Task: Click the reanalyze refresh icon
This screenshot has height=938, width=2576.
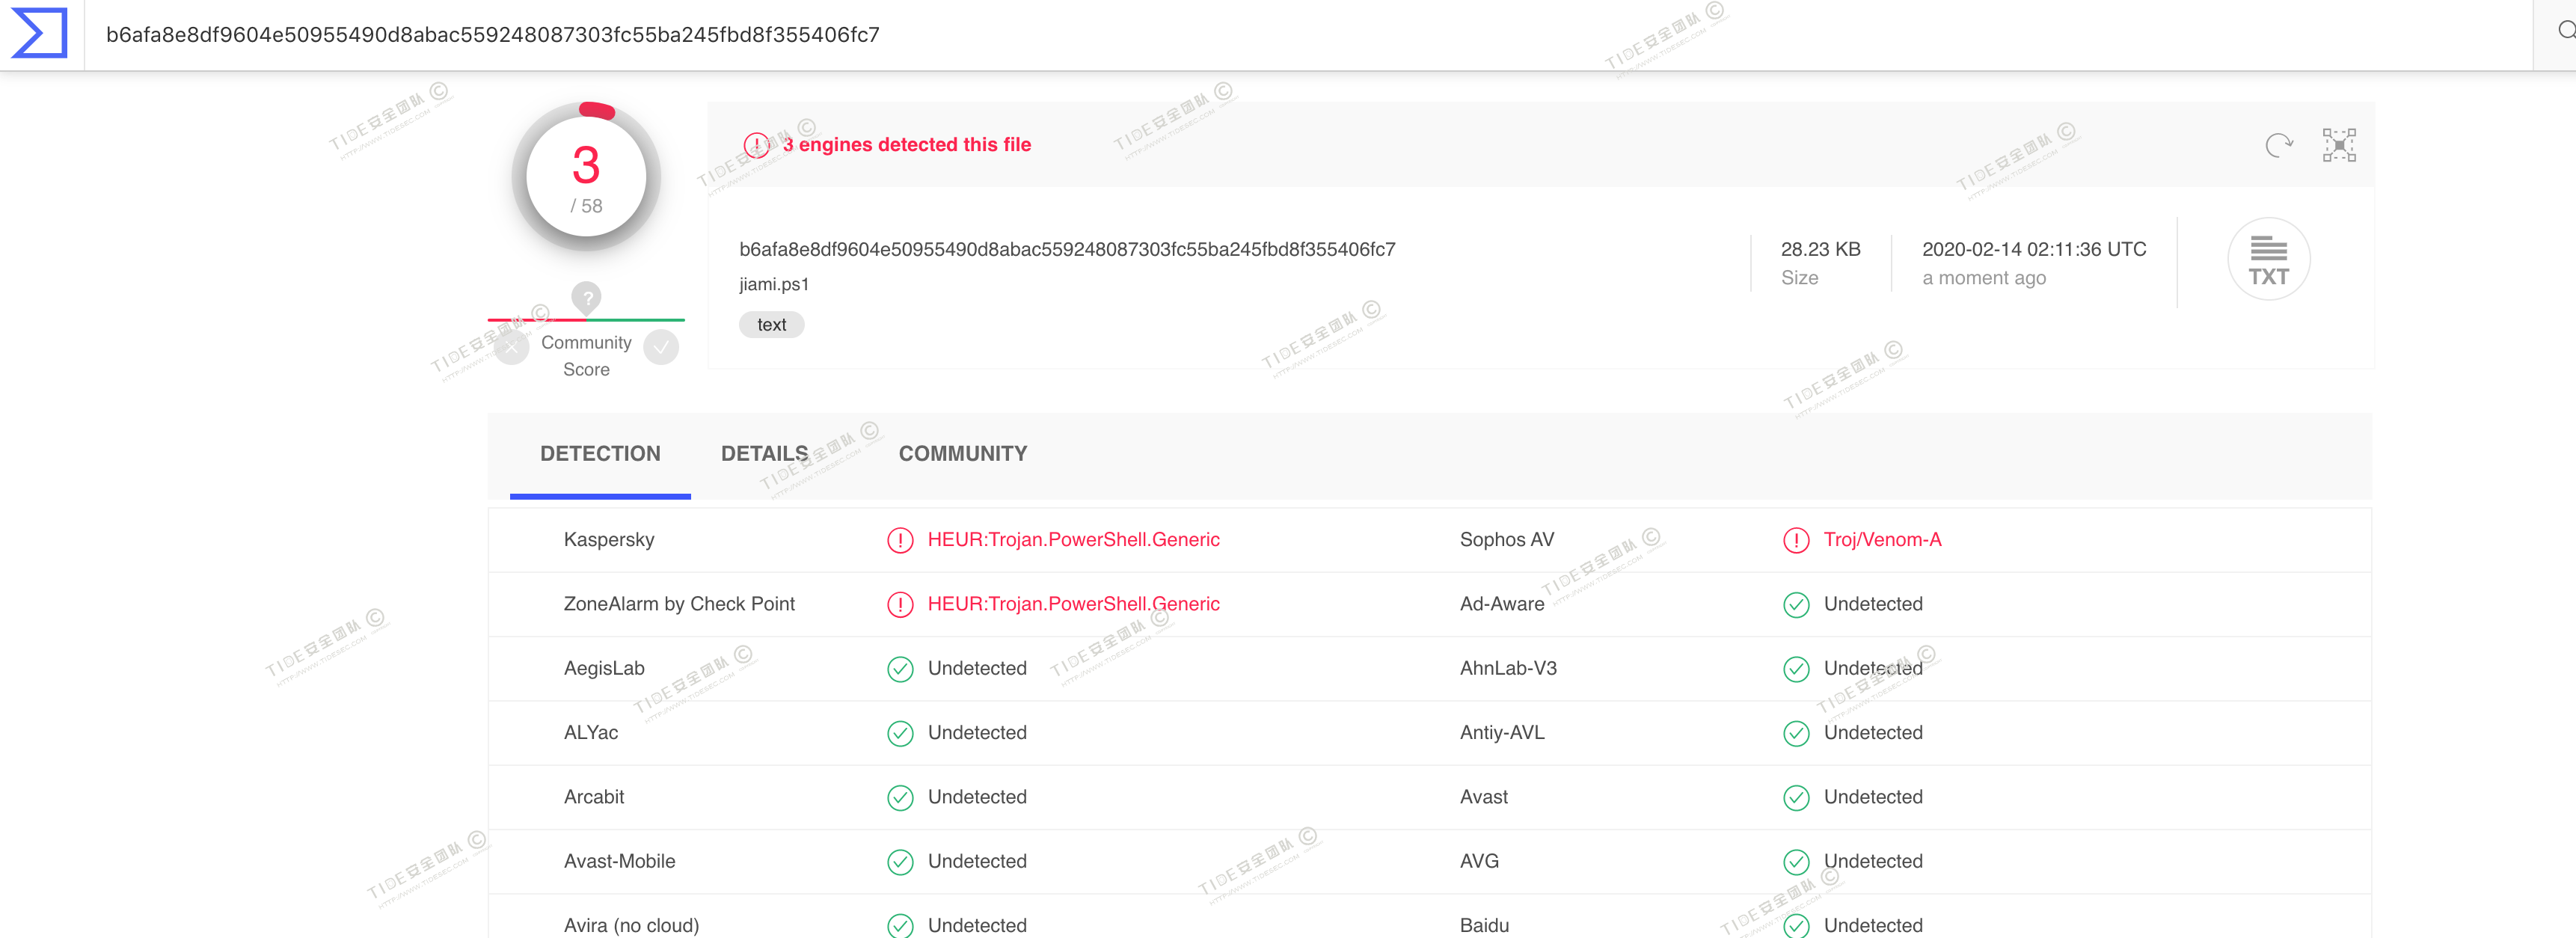Action: 2279,146
